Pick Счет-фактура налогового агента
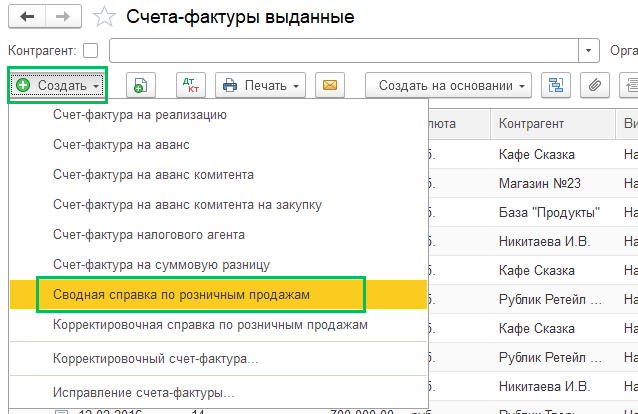Image resolution: width=638 pixels, height=414 pixels. 218,235
